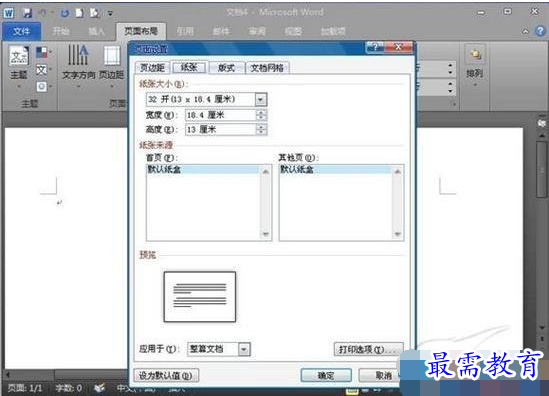Open the Customize Quick Access Toolbar dropdown arrow
The width and height of the screenshot is (549, 396).
110,14
